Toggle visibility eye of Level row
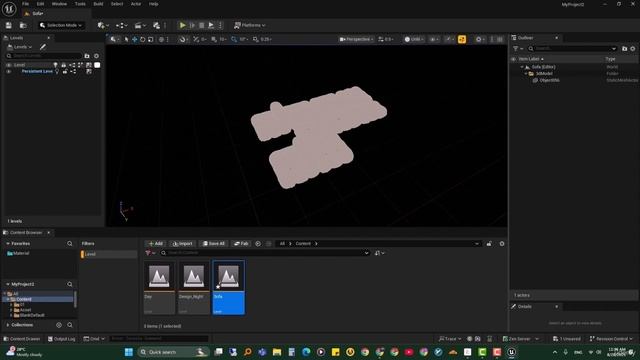 click(9, 65)
